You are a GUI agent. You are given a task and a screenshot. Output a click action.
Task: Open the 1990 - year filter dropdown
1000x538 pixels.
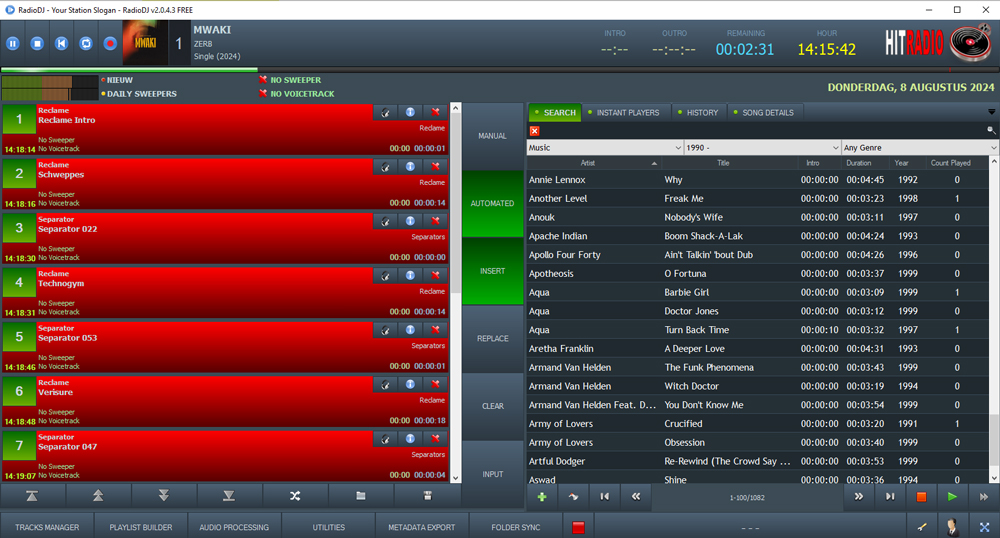point(762,147)
